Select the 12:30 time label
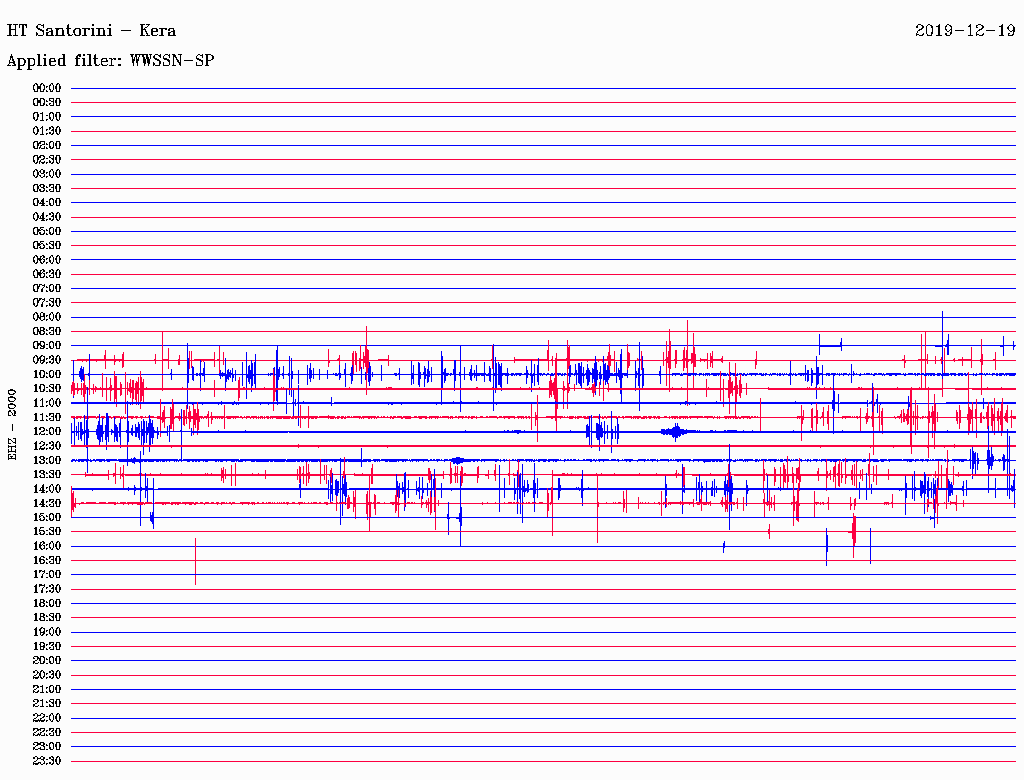Image resolution: width=1024 pixels, height=780 pixels. click(x=47, y=446)
